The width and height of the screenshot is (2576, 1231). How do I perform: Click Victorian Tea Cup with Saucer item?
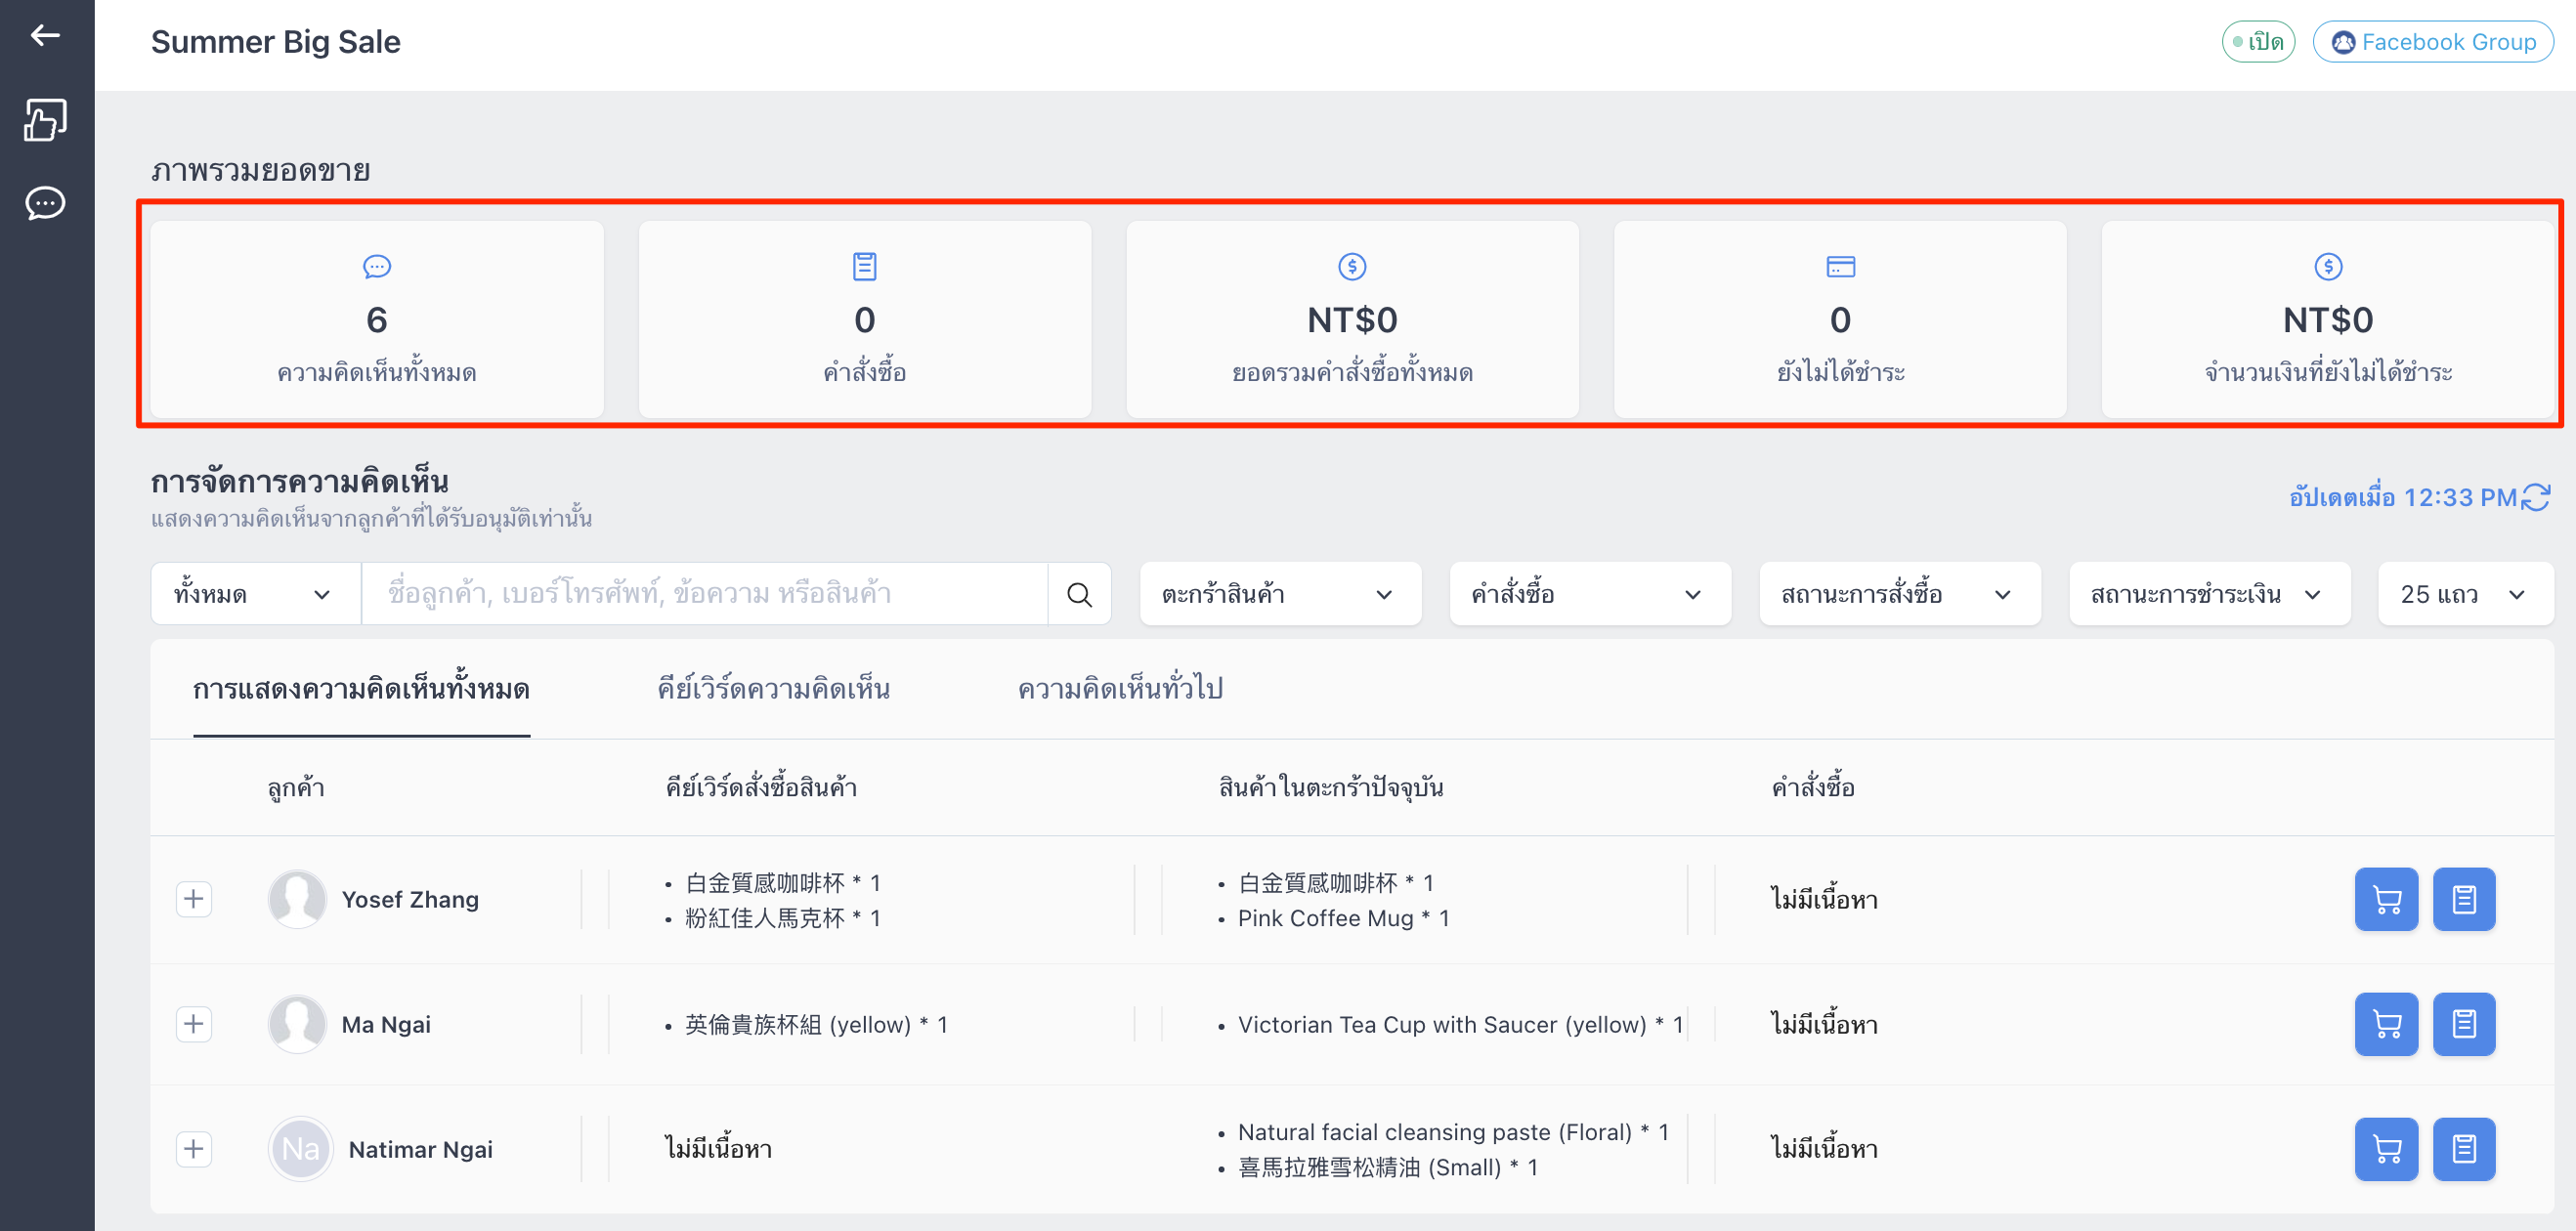click(x=1460, y=1025)
